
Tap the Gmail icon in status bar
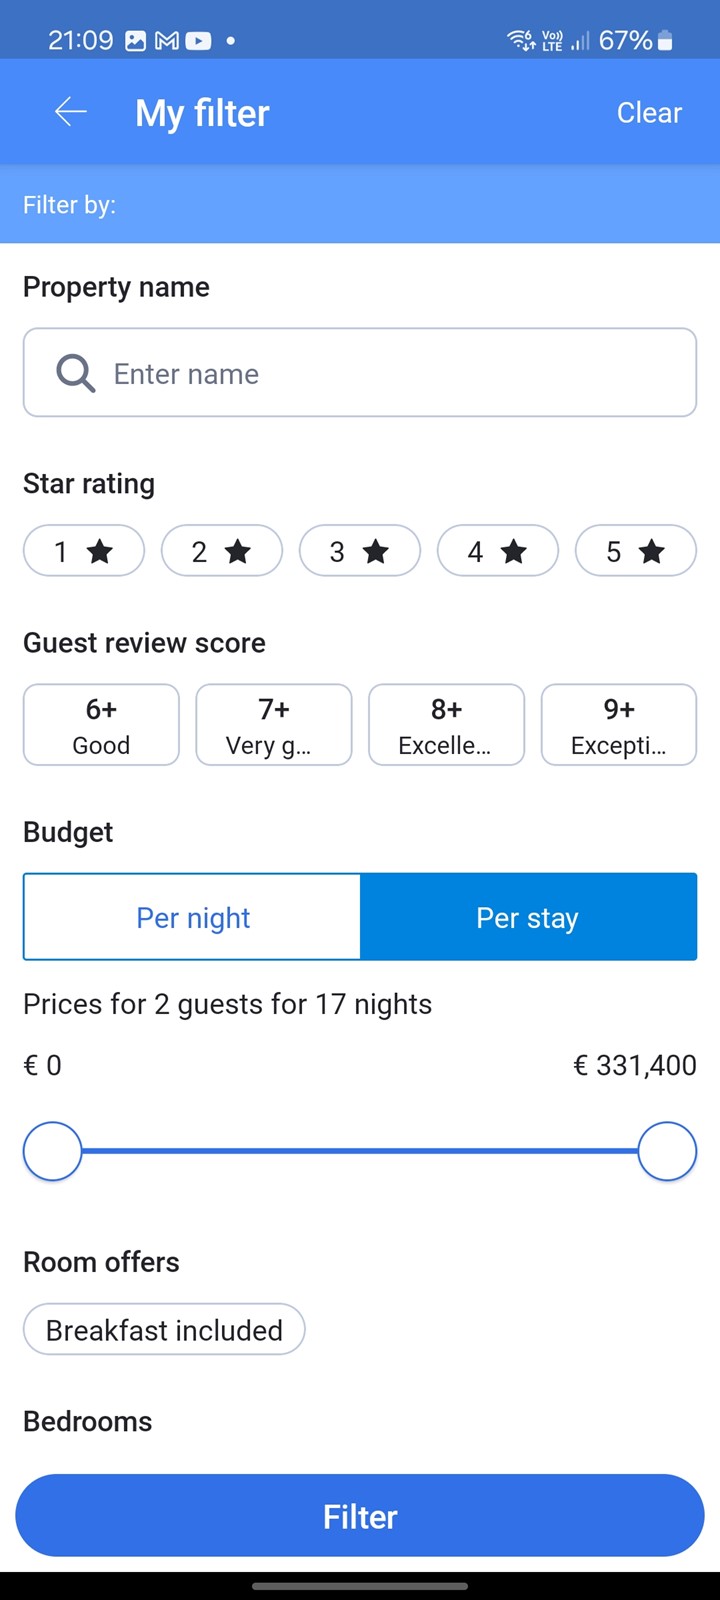click(167, 41)
